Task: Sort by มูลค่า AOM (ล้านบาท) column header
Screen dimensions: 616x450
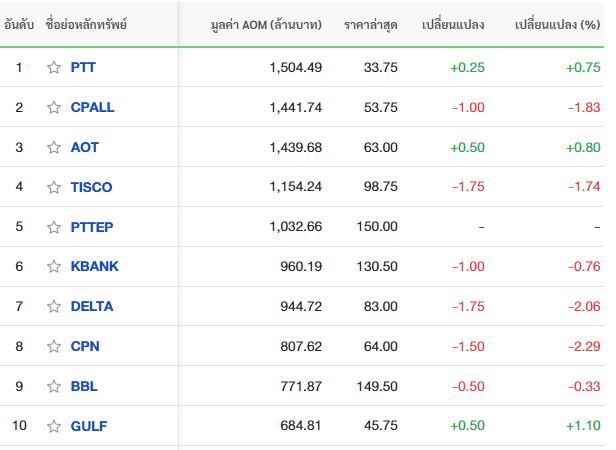Action: point(266,25)
